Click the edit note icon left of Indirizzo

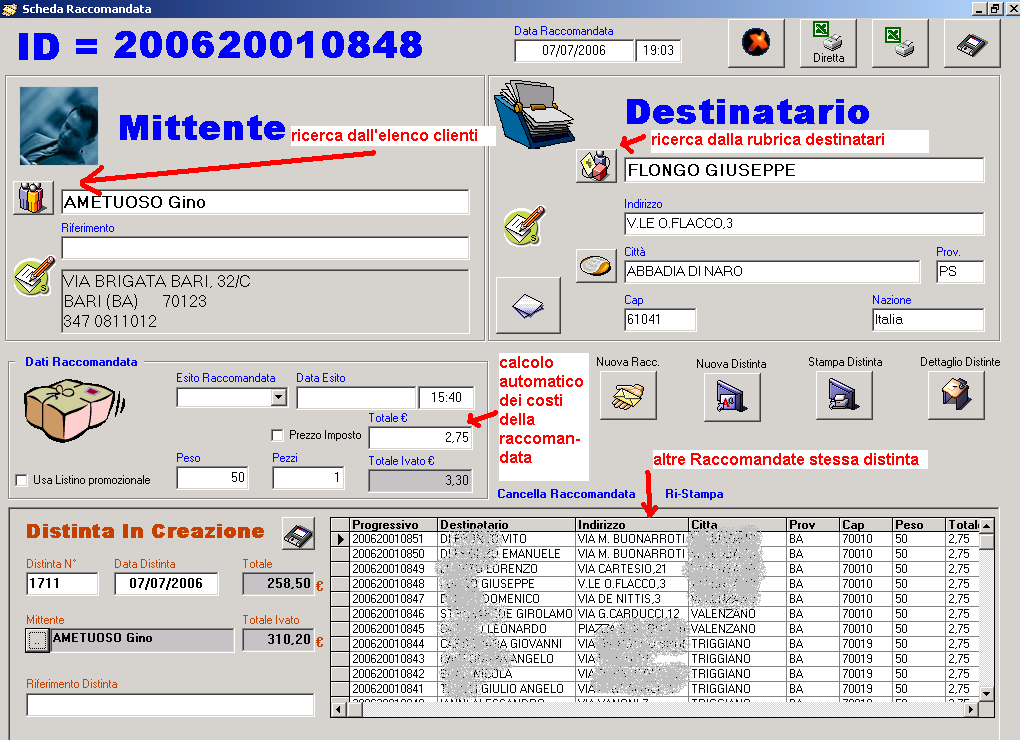pyautogui.click(x=524, y=226)
